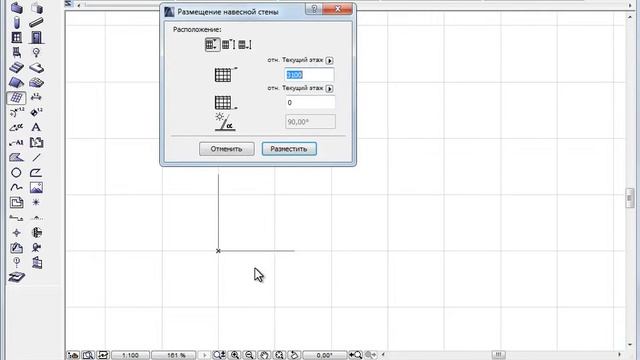This screenshot has width=640, height=360.
Task: Click the Отменить button
Action: (x=227, y=149)
